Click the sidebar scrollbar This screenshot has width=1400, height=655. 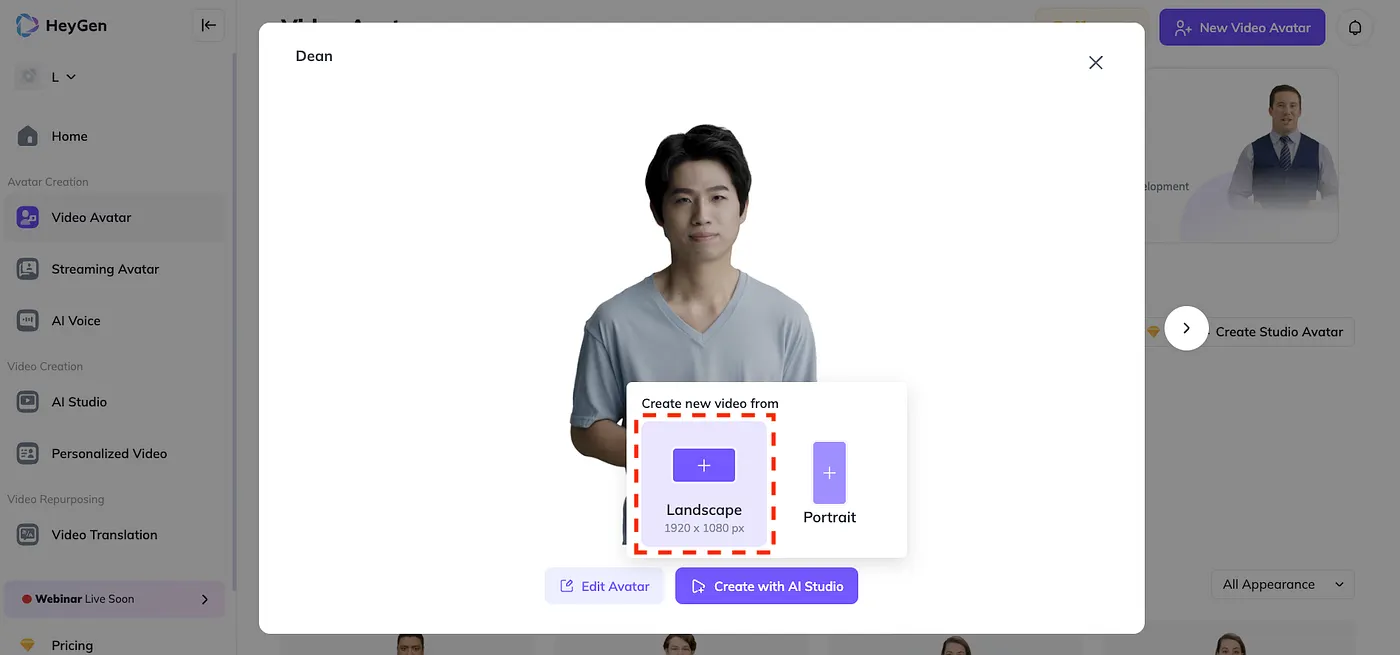233,320
